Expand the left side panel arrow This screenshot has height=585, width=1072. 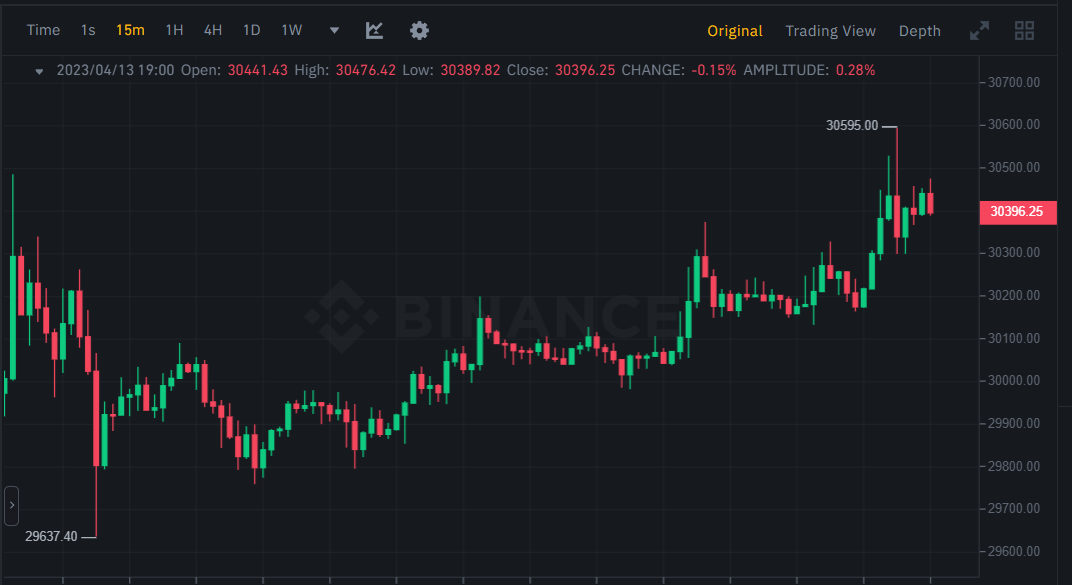coord(11,506)
